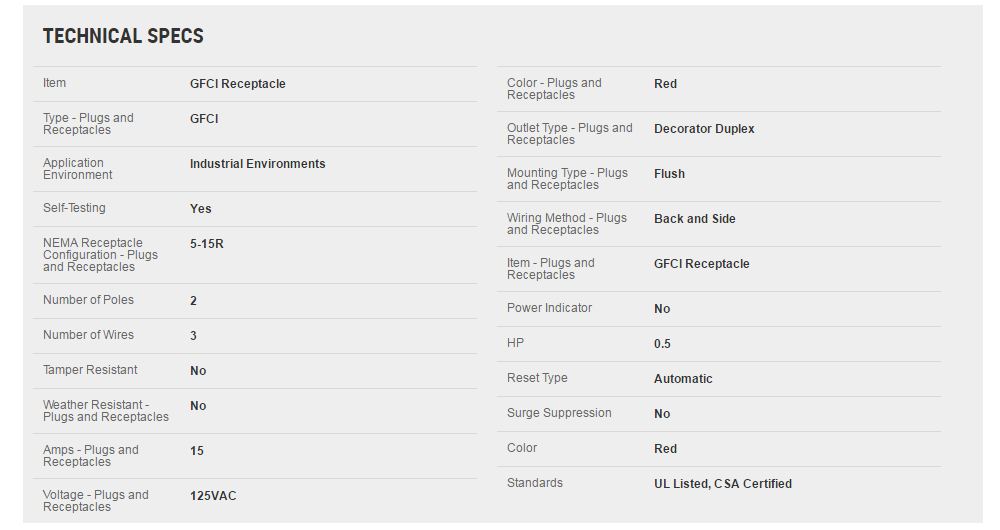Click the Self-Testing label

[x=74, y=208]
